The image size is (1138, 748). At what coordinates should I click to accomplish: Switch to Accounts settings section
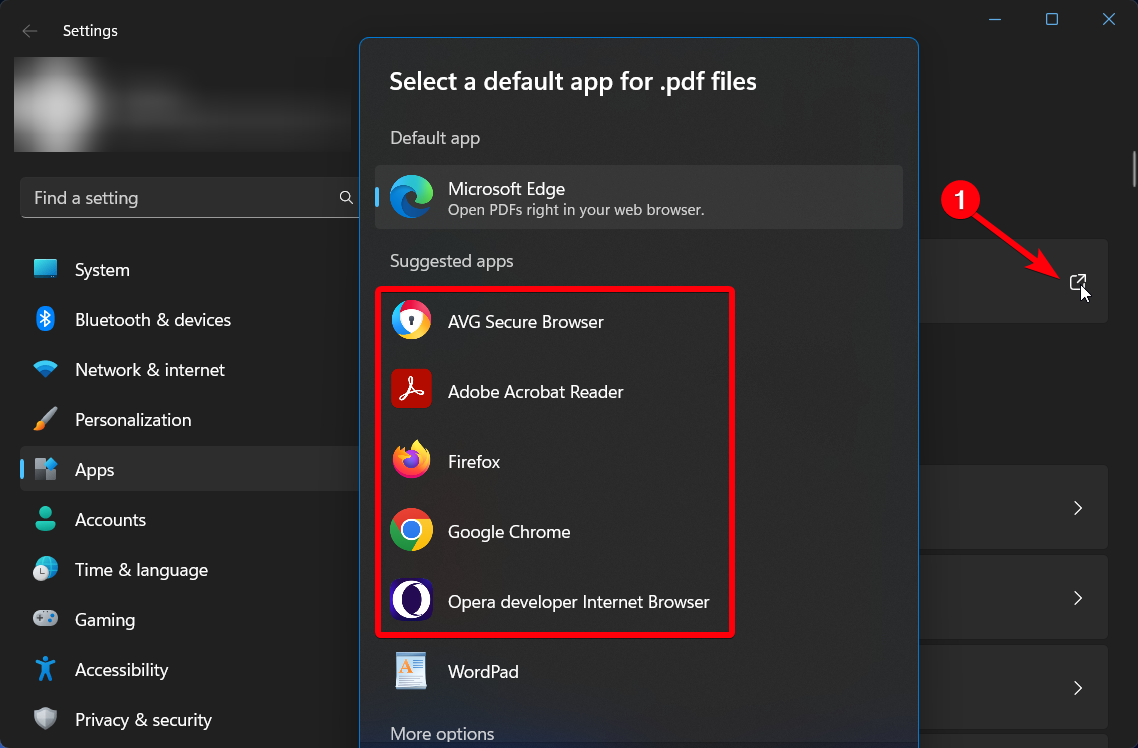point(110,519)
